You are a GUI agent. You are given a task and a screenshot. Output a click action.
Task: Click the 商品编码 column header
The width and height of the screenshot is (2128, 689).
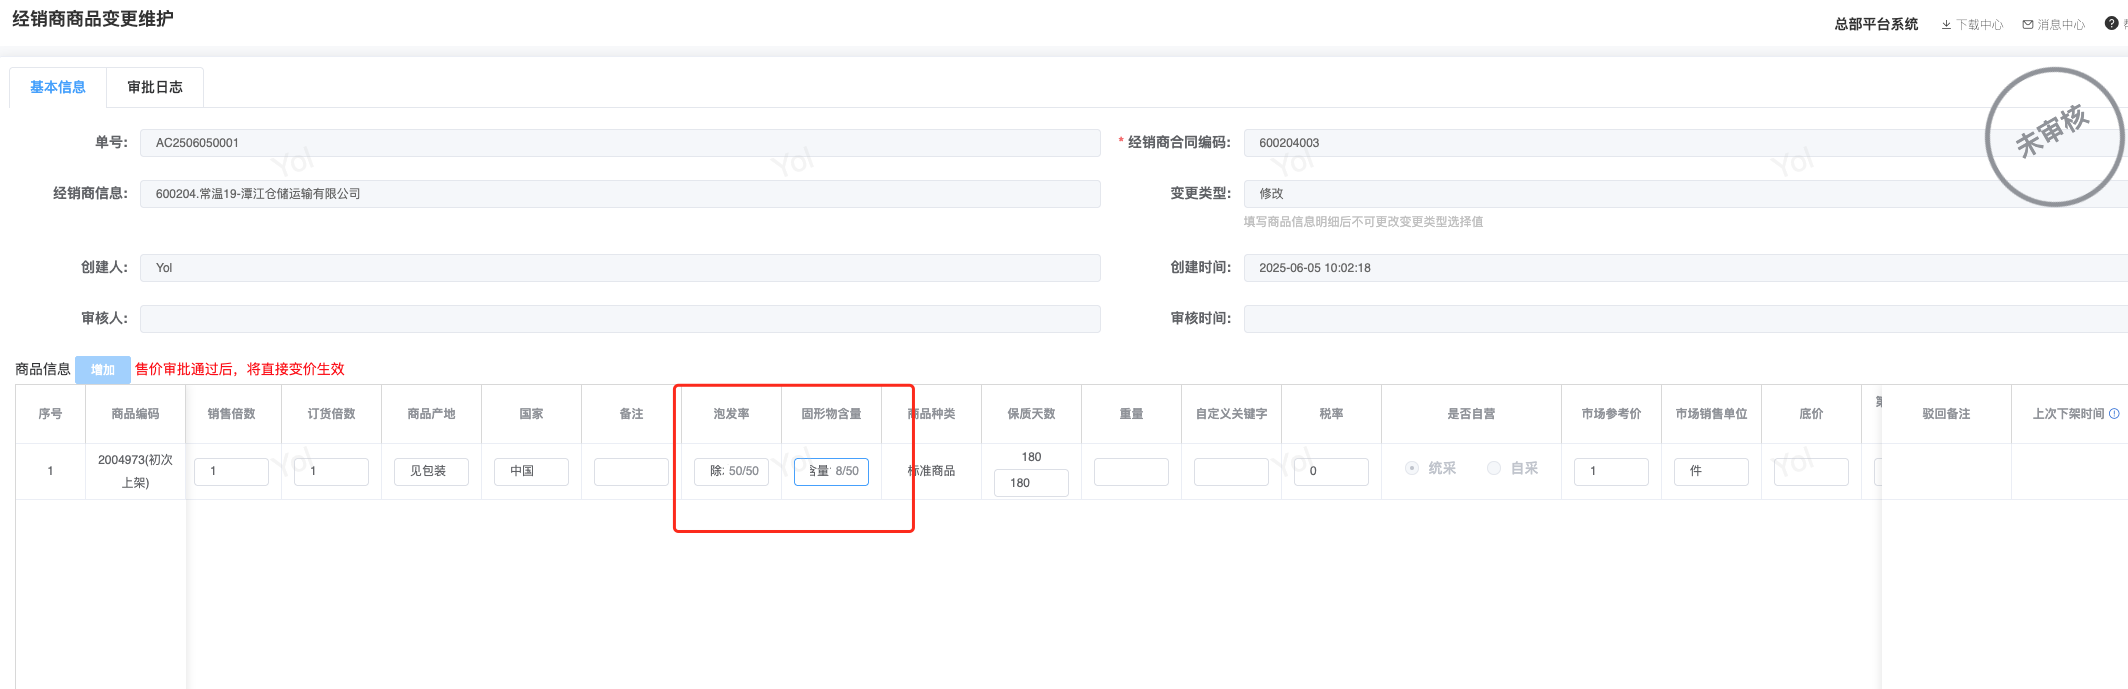click(x=135, y=414)
